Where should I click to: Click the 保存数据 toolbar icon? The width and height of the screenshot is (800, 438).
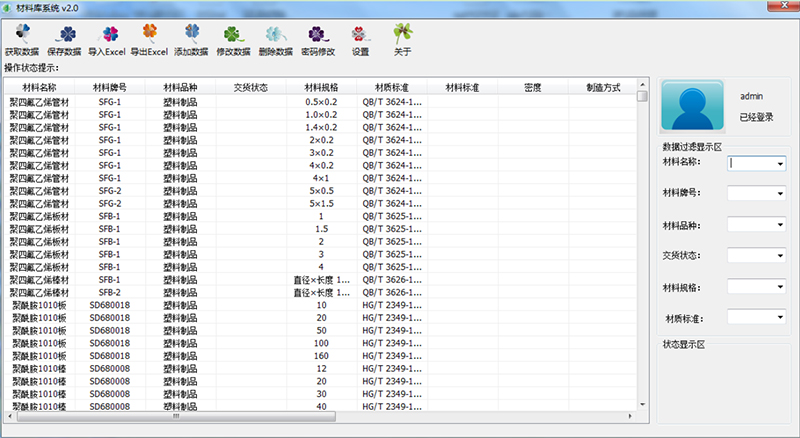(65, 38)
